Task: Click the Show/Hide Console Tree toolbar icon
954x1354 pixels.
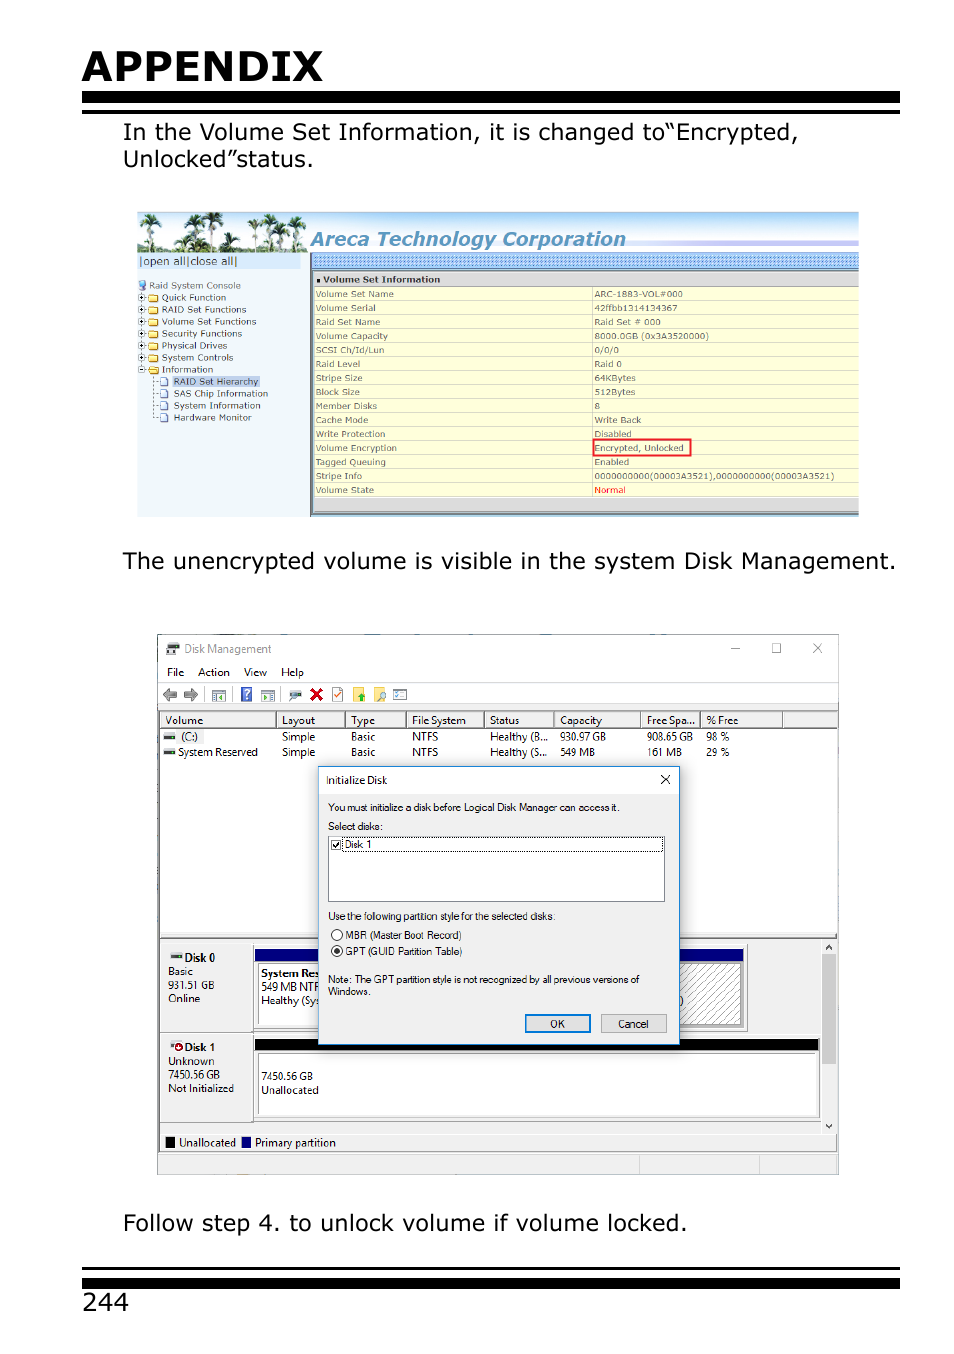Action: (x=219, y=695)
